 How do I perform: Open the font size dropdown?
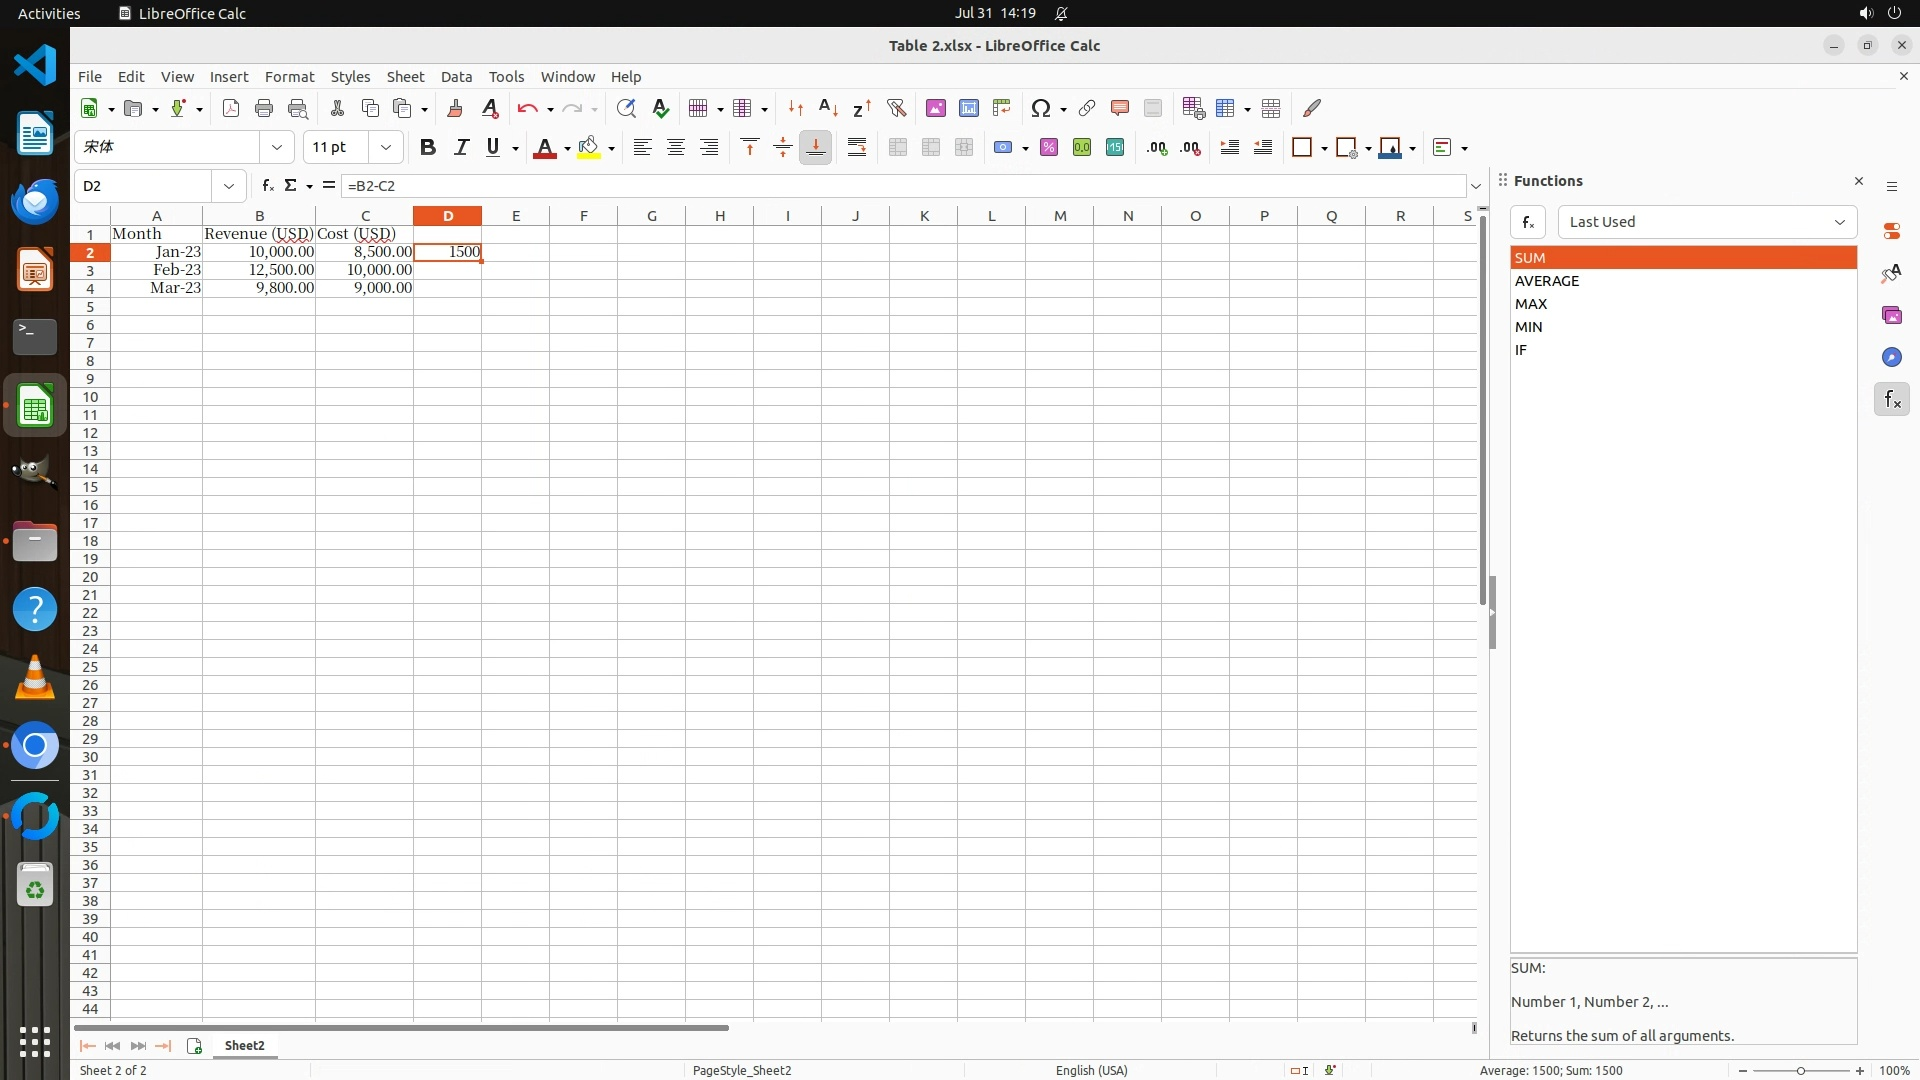pyautogui.click(x=385, y=147)
